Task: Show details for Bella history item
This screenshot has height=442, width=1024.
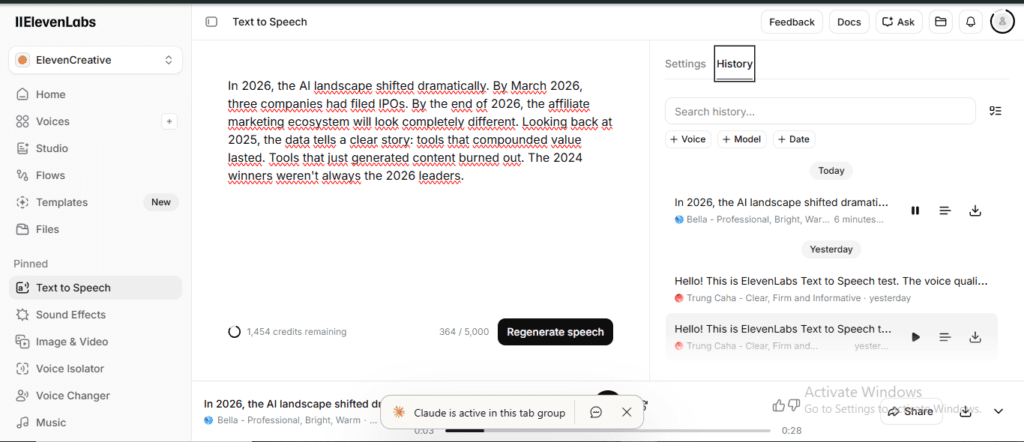Action: pos(945,210)
